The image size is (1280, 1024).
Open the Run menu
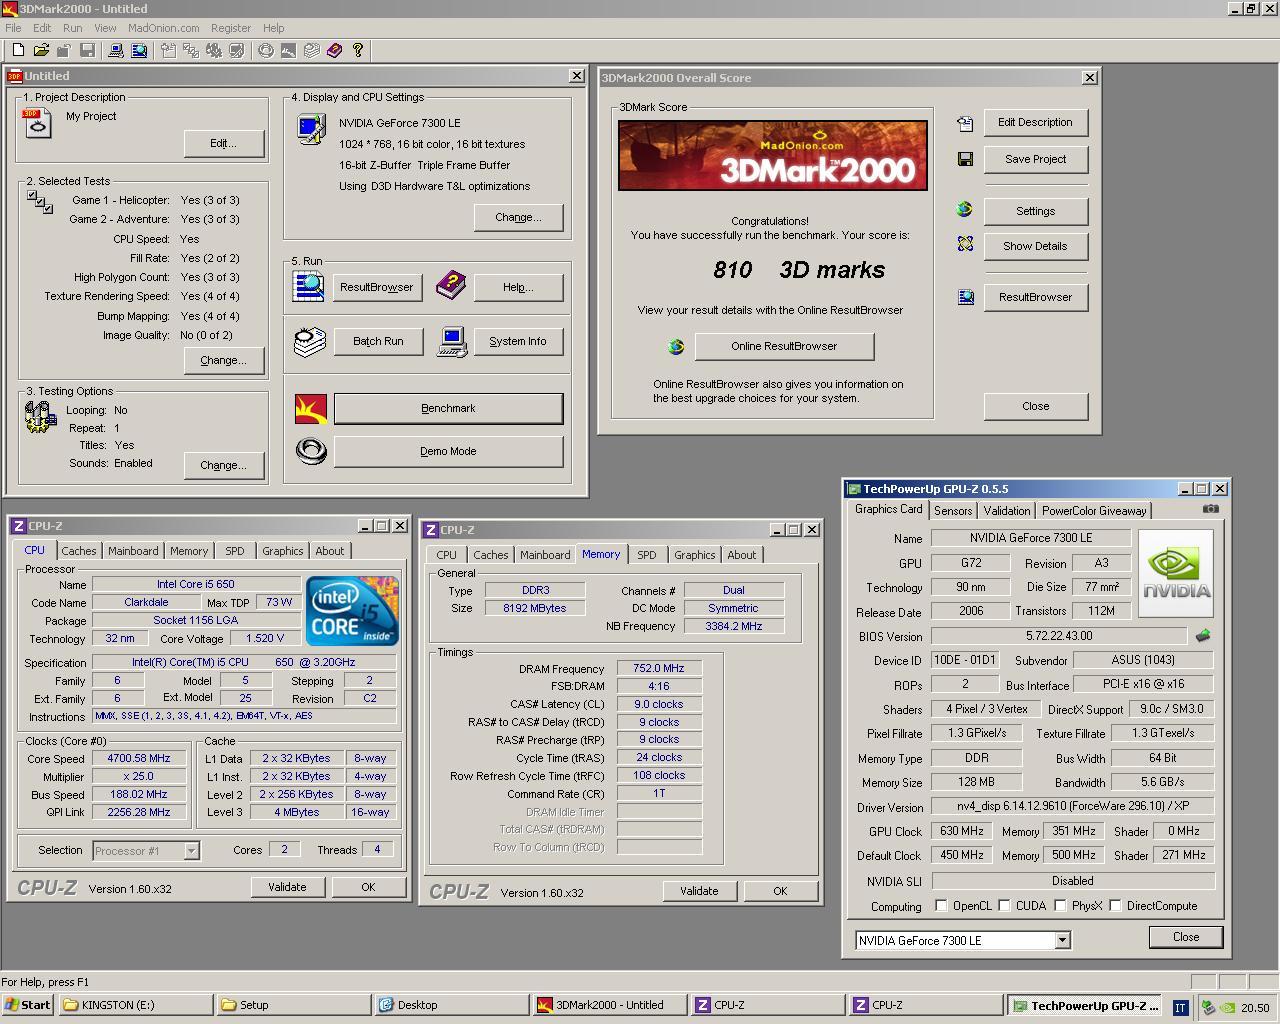[72, 28]
